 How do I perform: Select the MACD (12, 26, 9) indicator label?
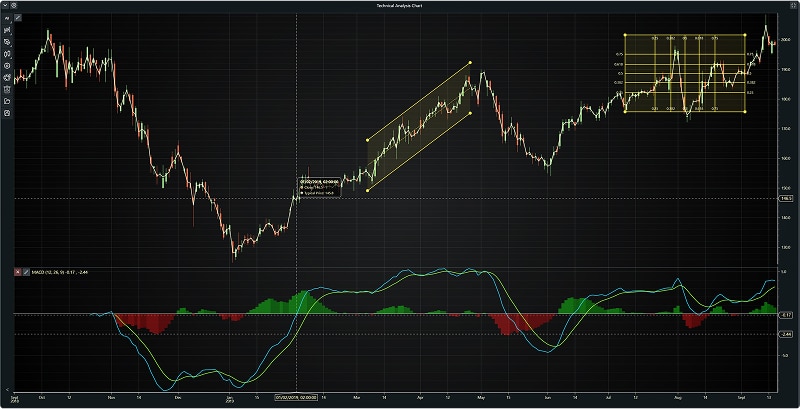[x=50, y=272]
